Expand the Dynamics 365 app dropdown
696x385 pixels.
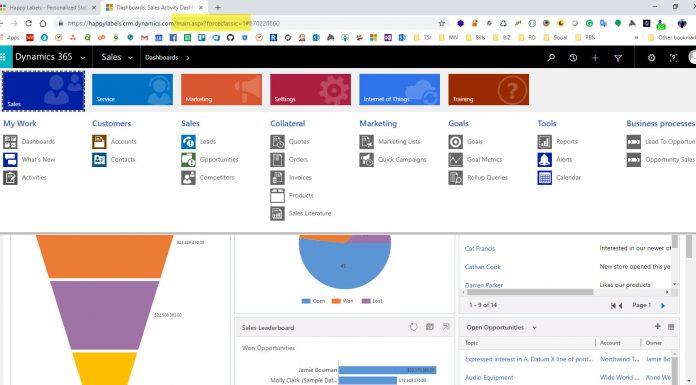pos(83,58)
